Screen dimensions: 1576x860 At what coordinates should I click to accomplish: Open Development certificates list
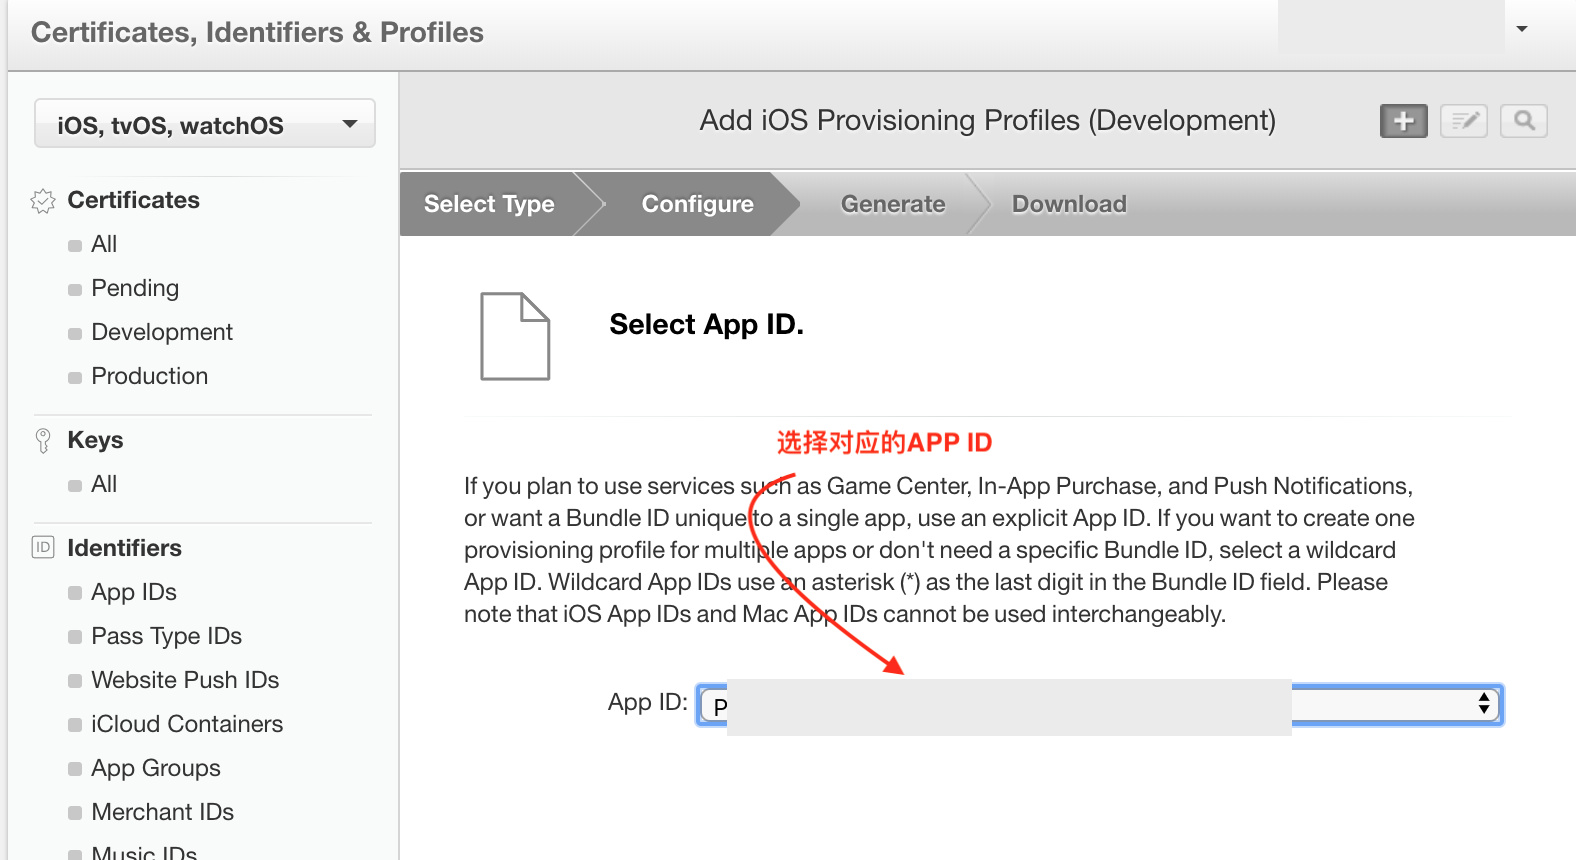point(162,332)
